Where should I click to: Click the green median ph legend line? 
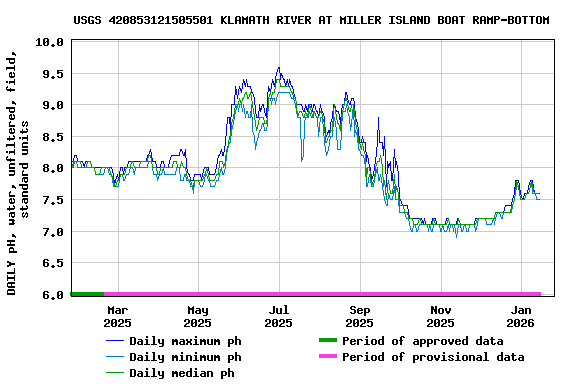point(115,373)
